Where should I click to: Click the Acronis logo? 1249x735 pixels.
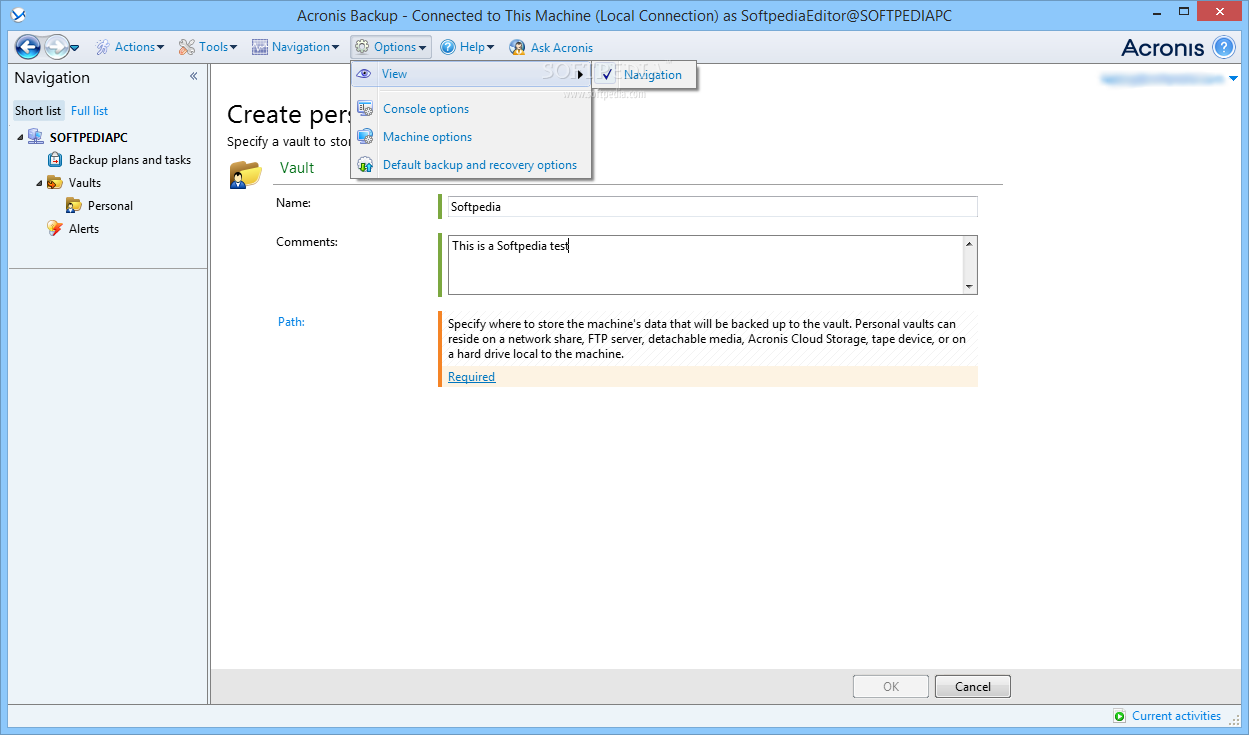point(1163,47)
